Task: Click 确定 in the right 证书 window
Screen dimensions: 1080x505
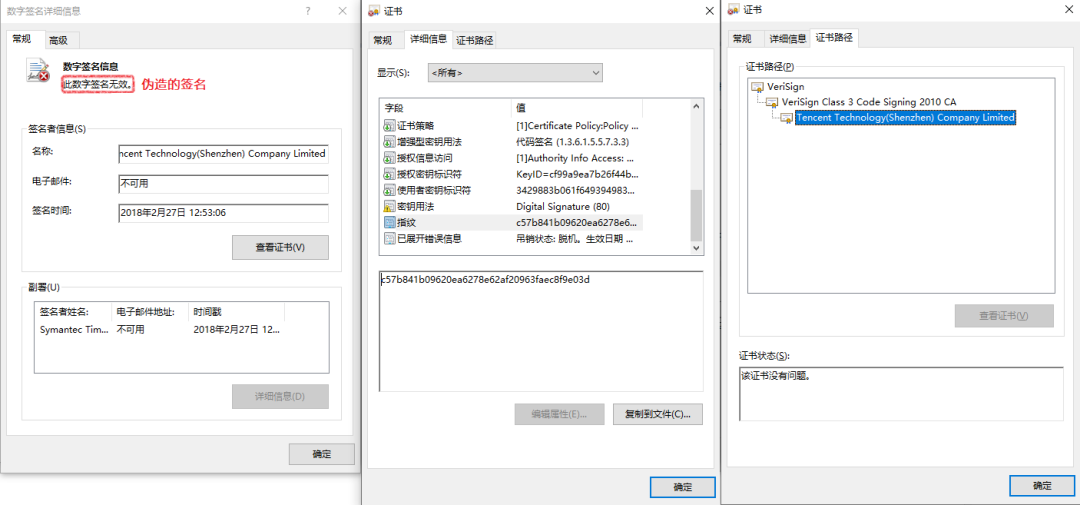Action: tap(1042, 485)
